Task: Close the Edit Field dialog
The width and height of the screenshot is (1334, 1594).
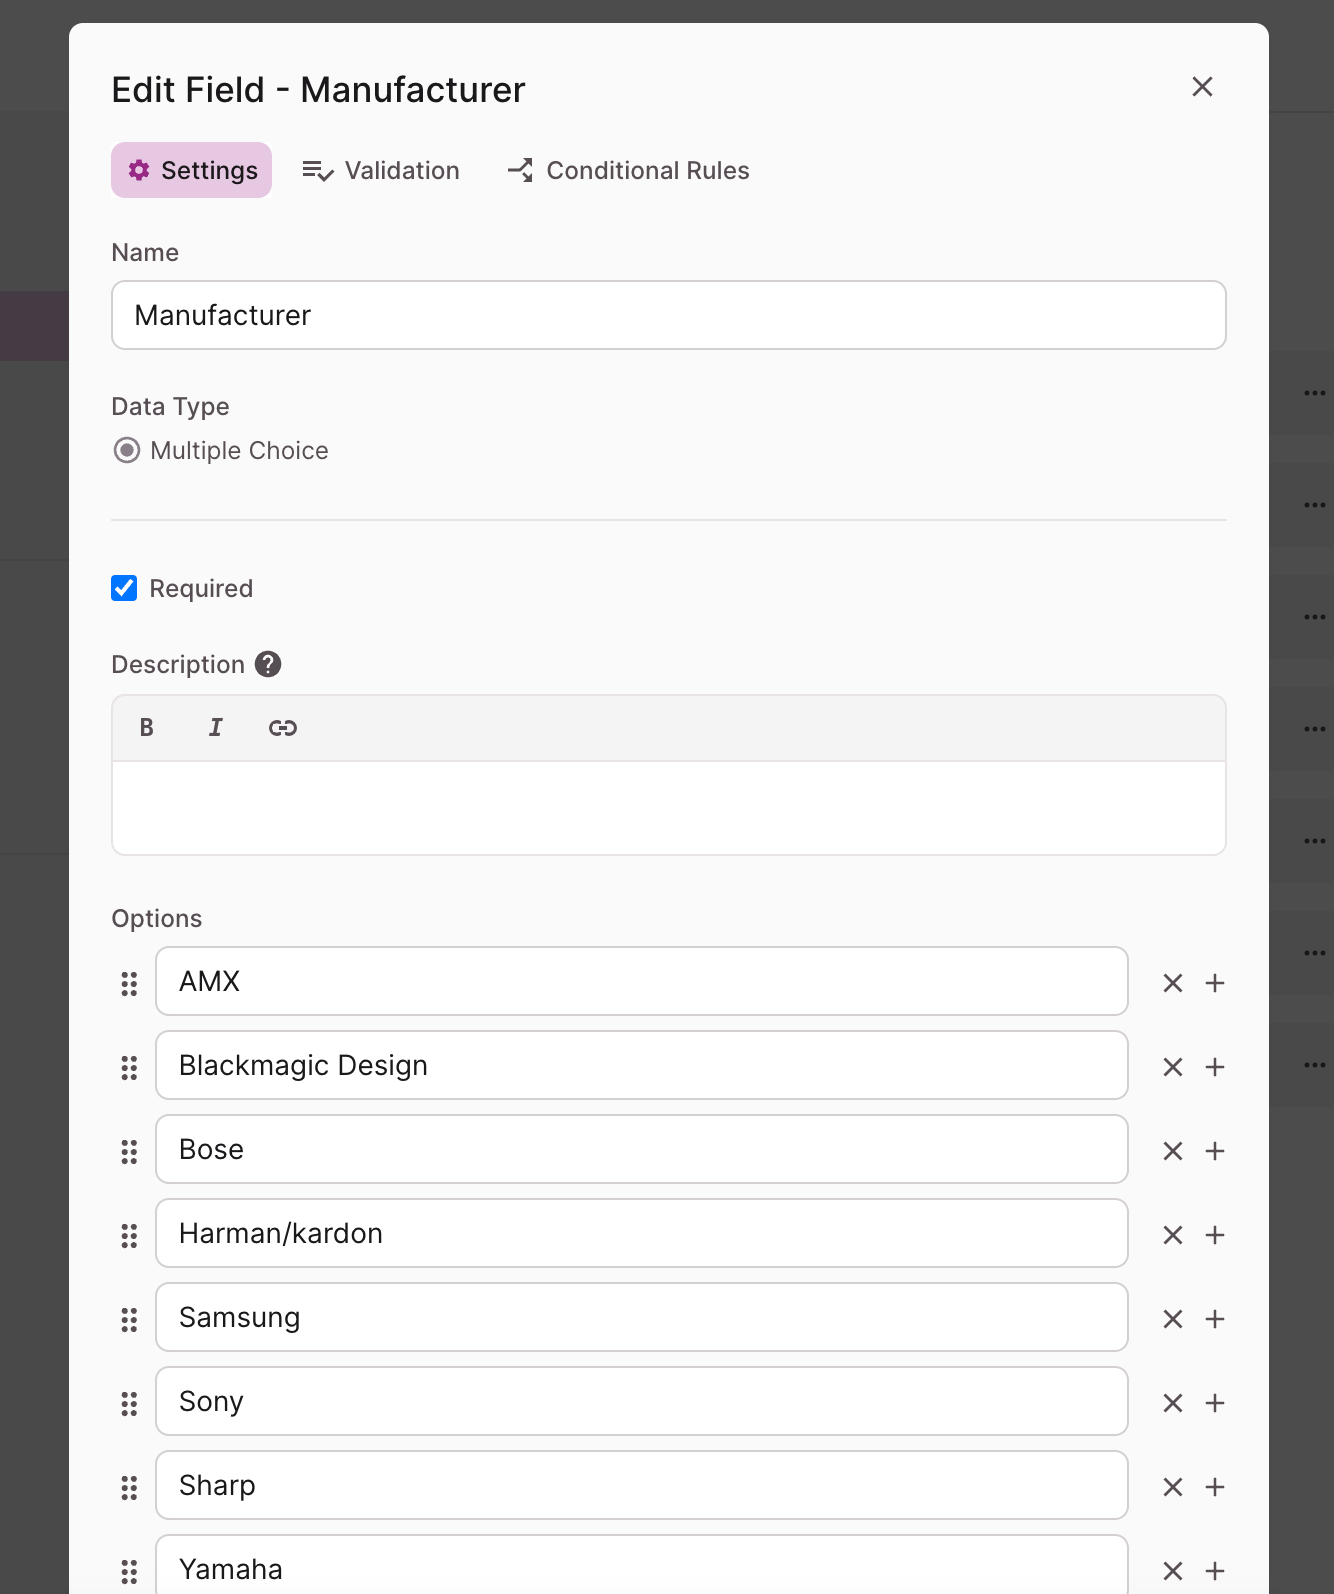Action: [1202, 87]
